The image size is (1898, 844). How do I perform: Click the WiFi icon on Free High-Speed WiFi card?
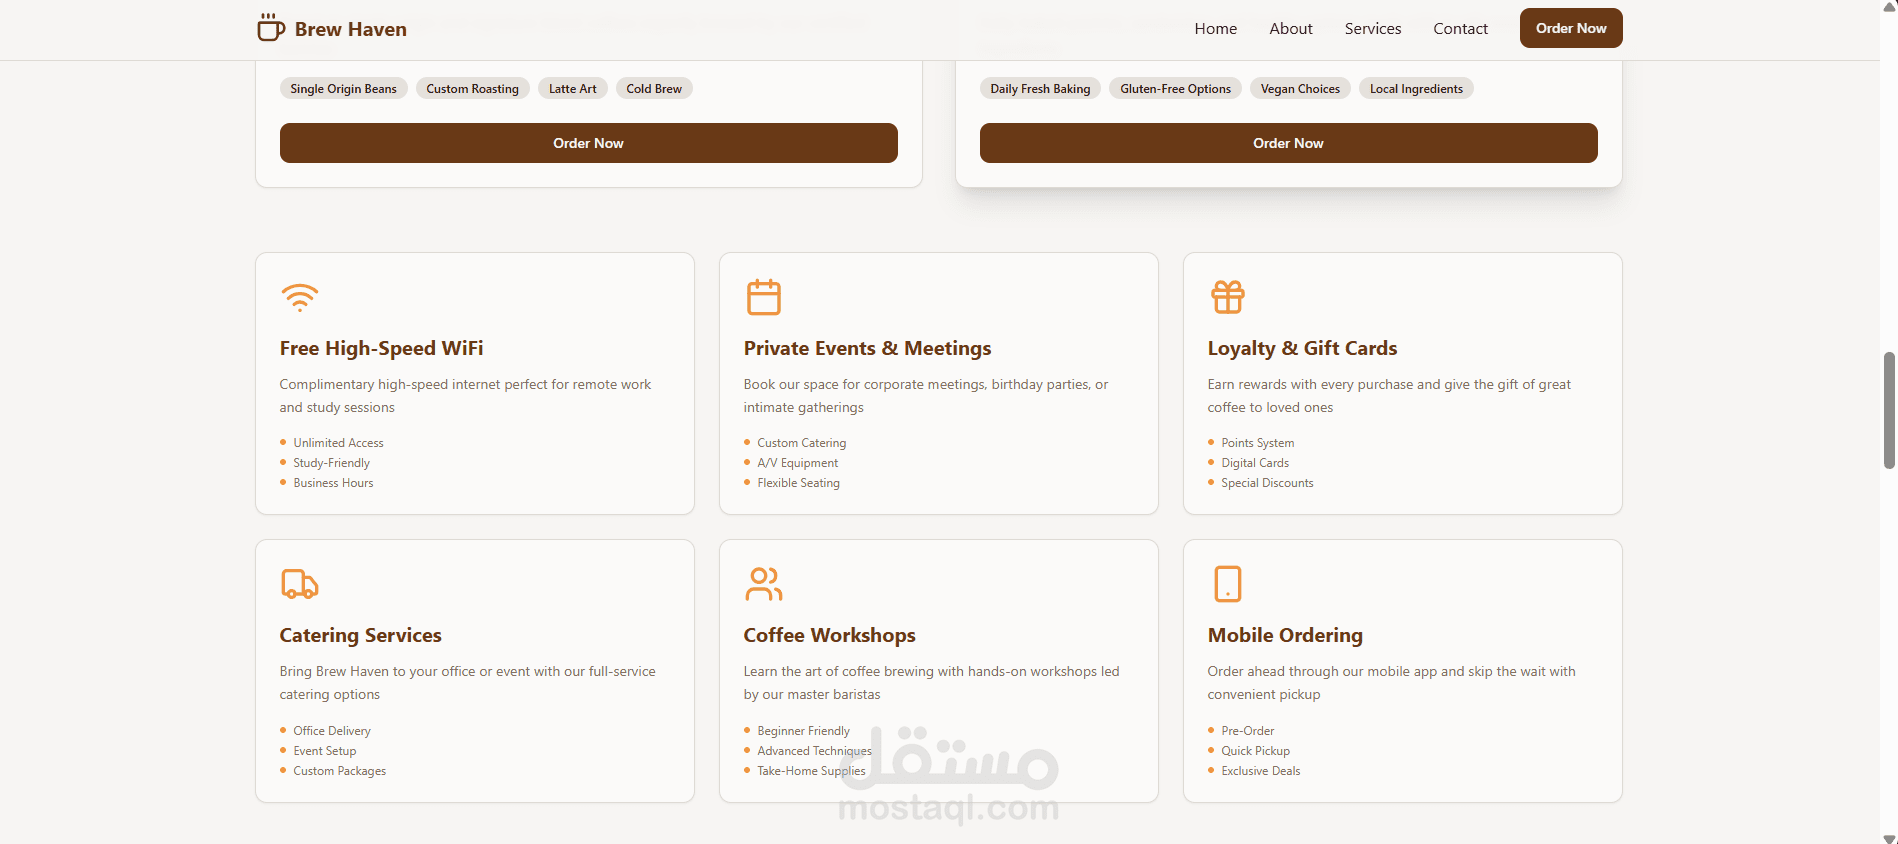point(299,297)
